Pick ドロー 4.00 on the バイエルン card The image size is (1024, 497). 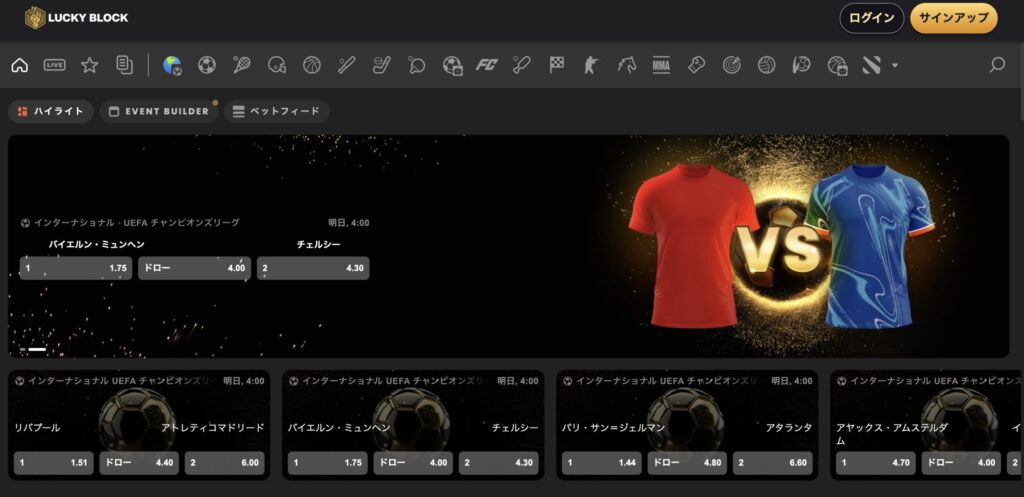pyautogui.click(x=413, y=463)
